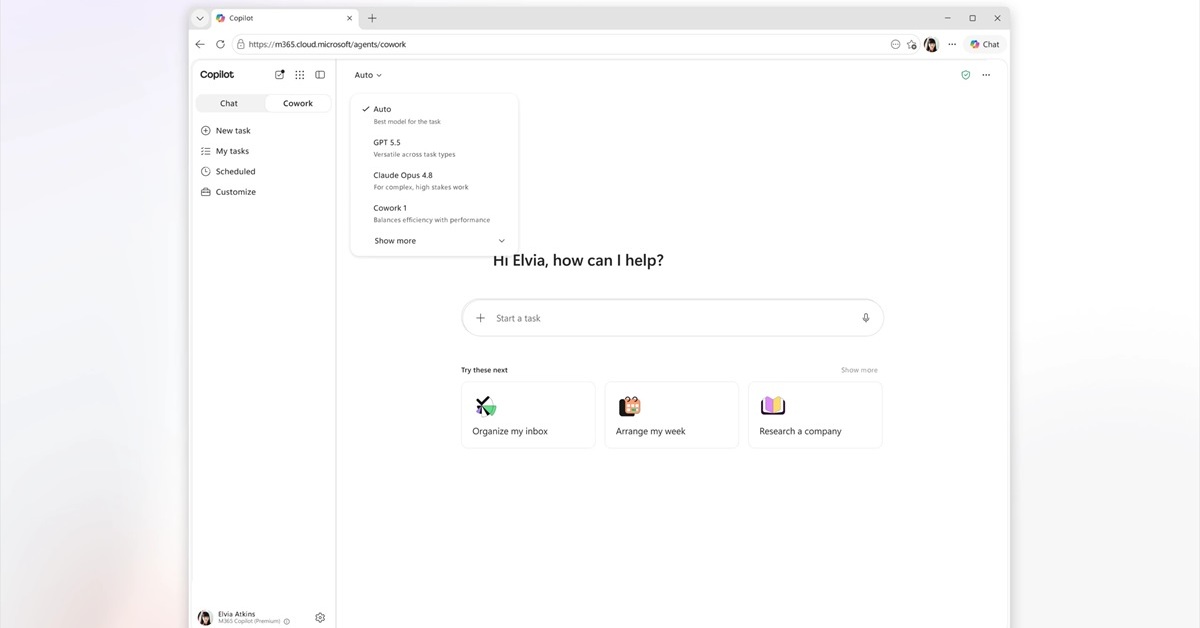The width and height of the screenshot is (1200, 628).
Task: Click the Try these next label
Action: coord(484,370)
